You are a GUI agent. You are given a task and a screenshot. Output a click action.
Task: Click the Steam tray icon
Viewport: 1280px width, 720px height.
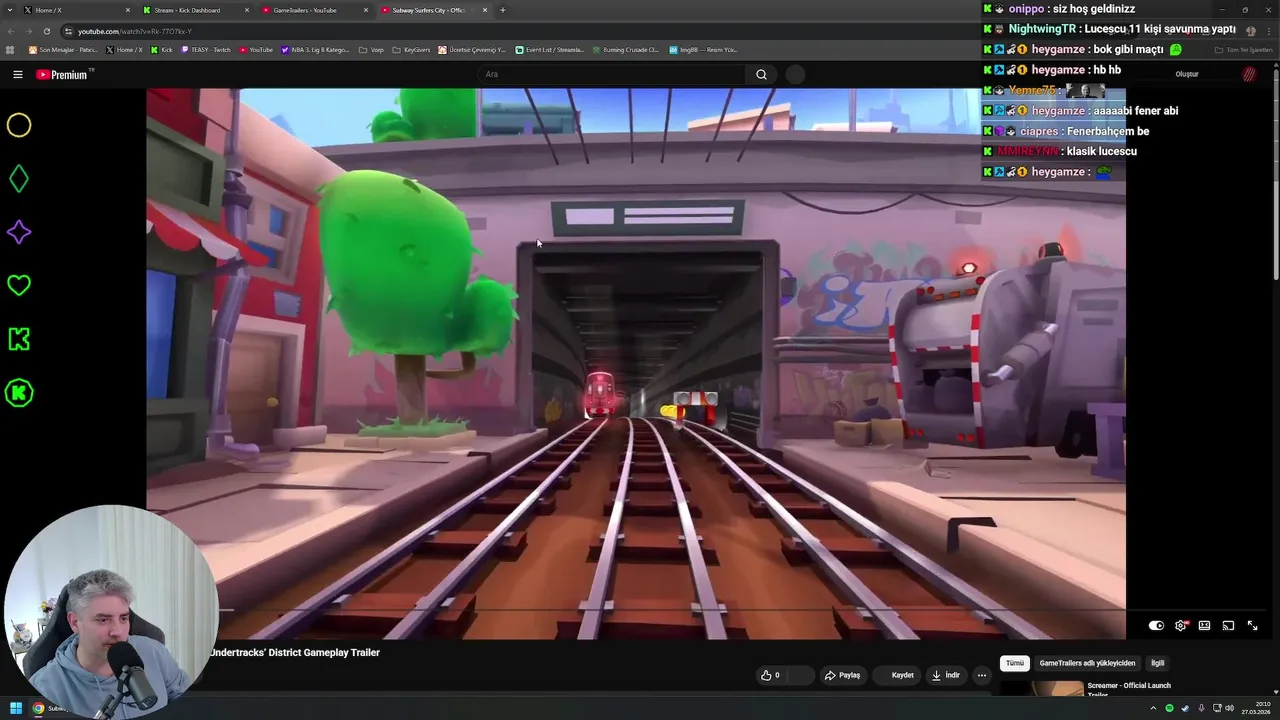pos(1184,708)
